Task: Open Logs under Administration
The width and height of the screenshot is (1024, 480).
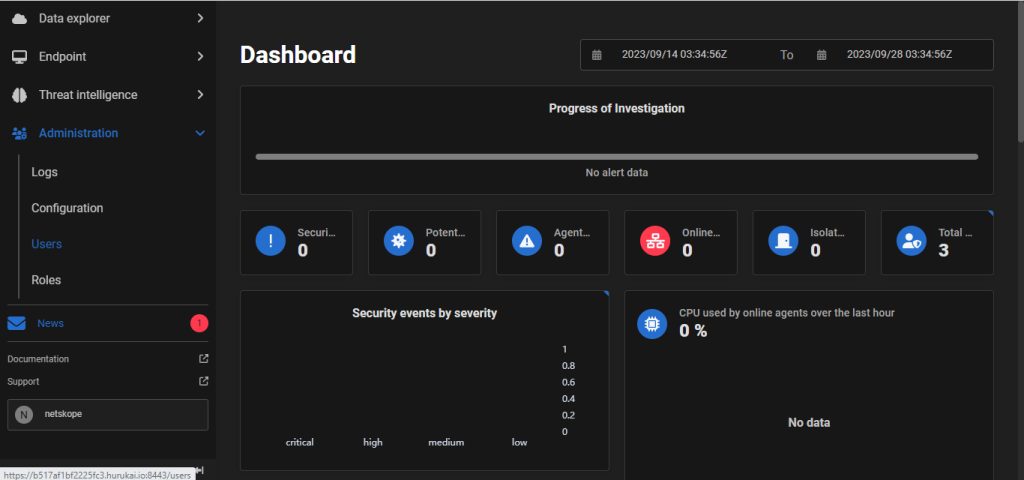Action: coord(44,172)
